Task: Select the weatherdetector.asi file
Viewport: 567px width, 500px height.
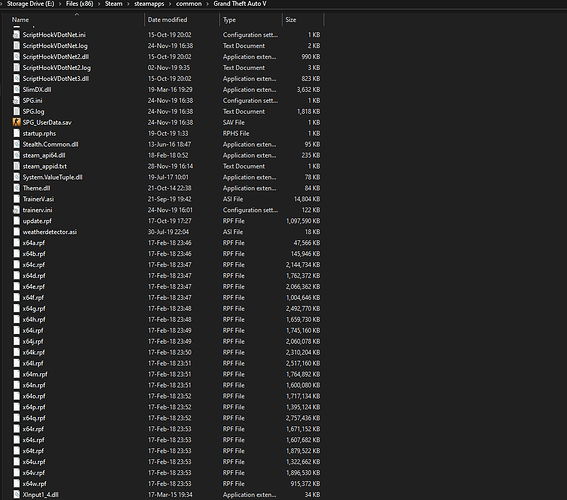Action: (x=50, y=232)
